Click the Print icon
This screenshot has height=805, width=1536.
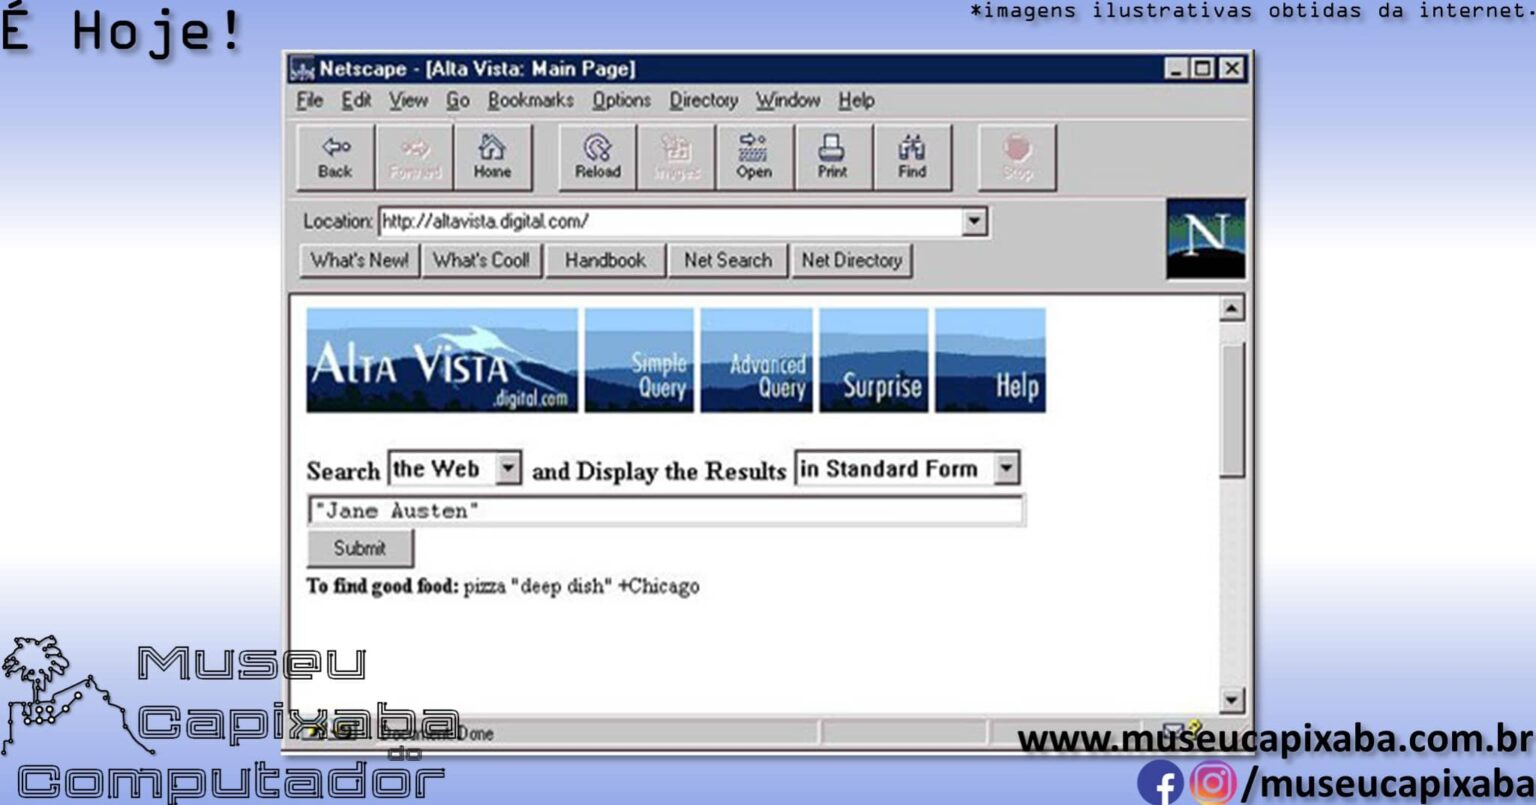(832, 156)
